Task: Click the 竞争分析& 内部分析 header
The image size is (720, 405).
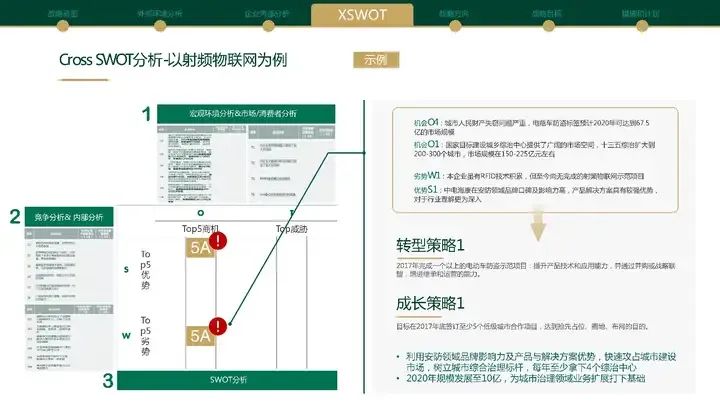Action: pos(69,217)
